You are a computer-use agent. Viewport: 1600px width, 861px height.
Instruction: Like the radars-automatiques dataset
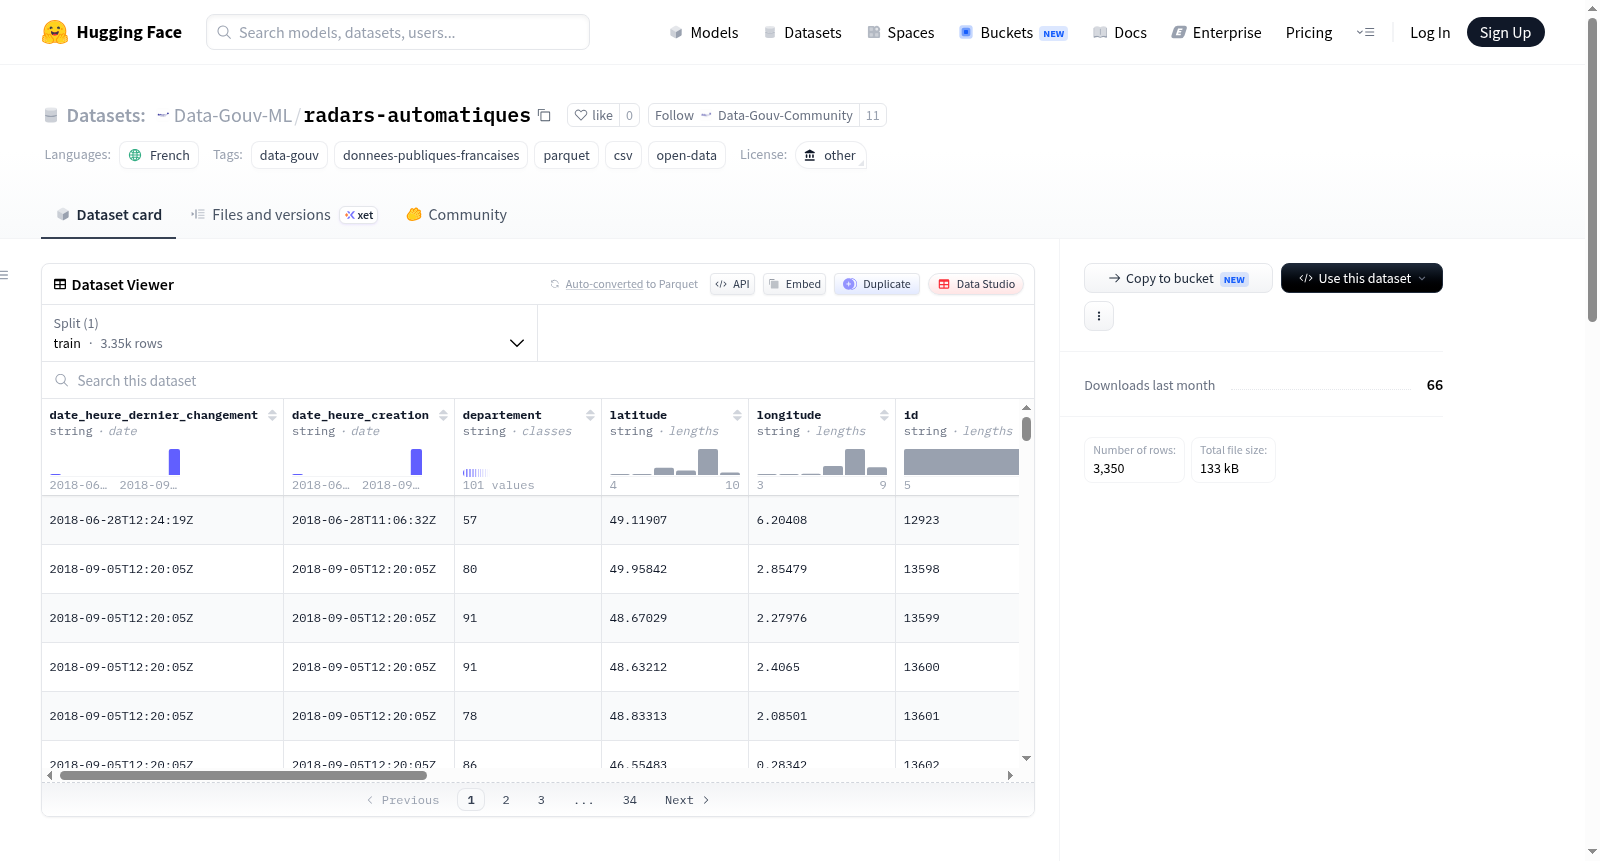pyautogui.click(x=593, y=115)
